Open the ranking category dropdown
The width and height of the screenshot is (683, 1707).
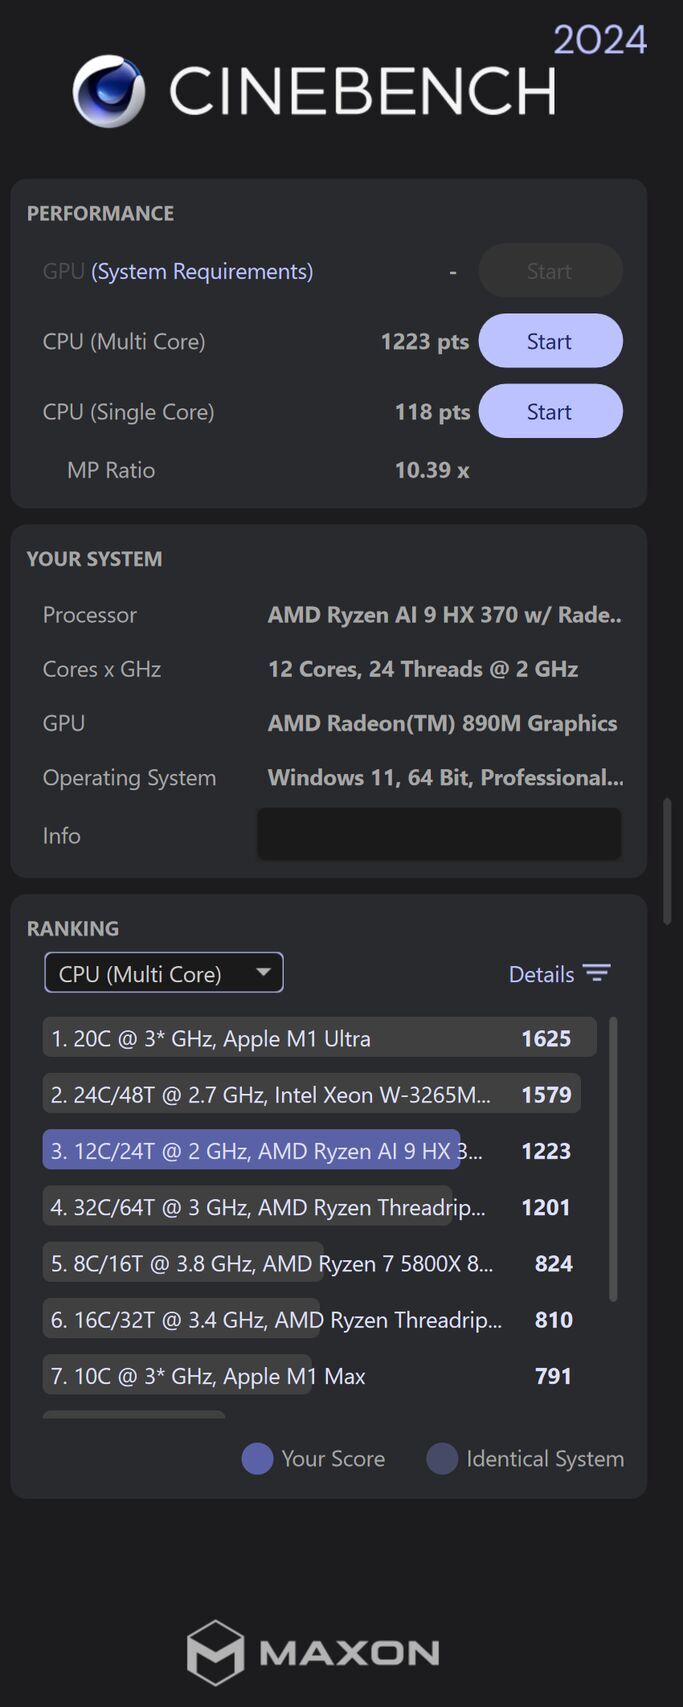tap(163, 972)
